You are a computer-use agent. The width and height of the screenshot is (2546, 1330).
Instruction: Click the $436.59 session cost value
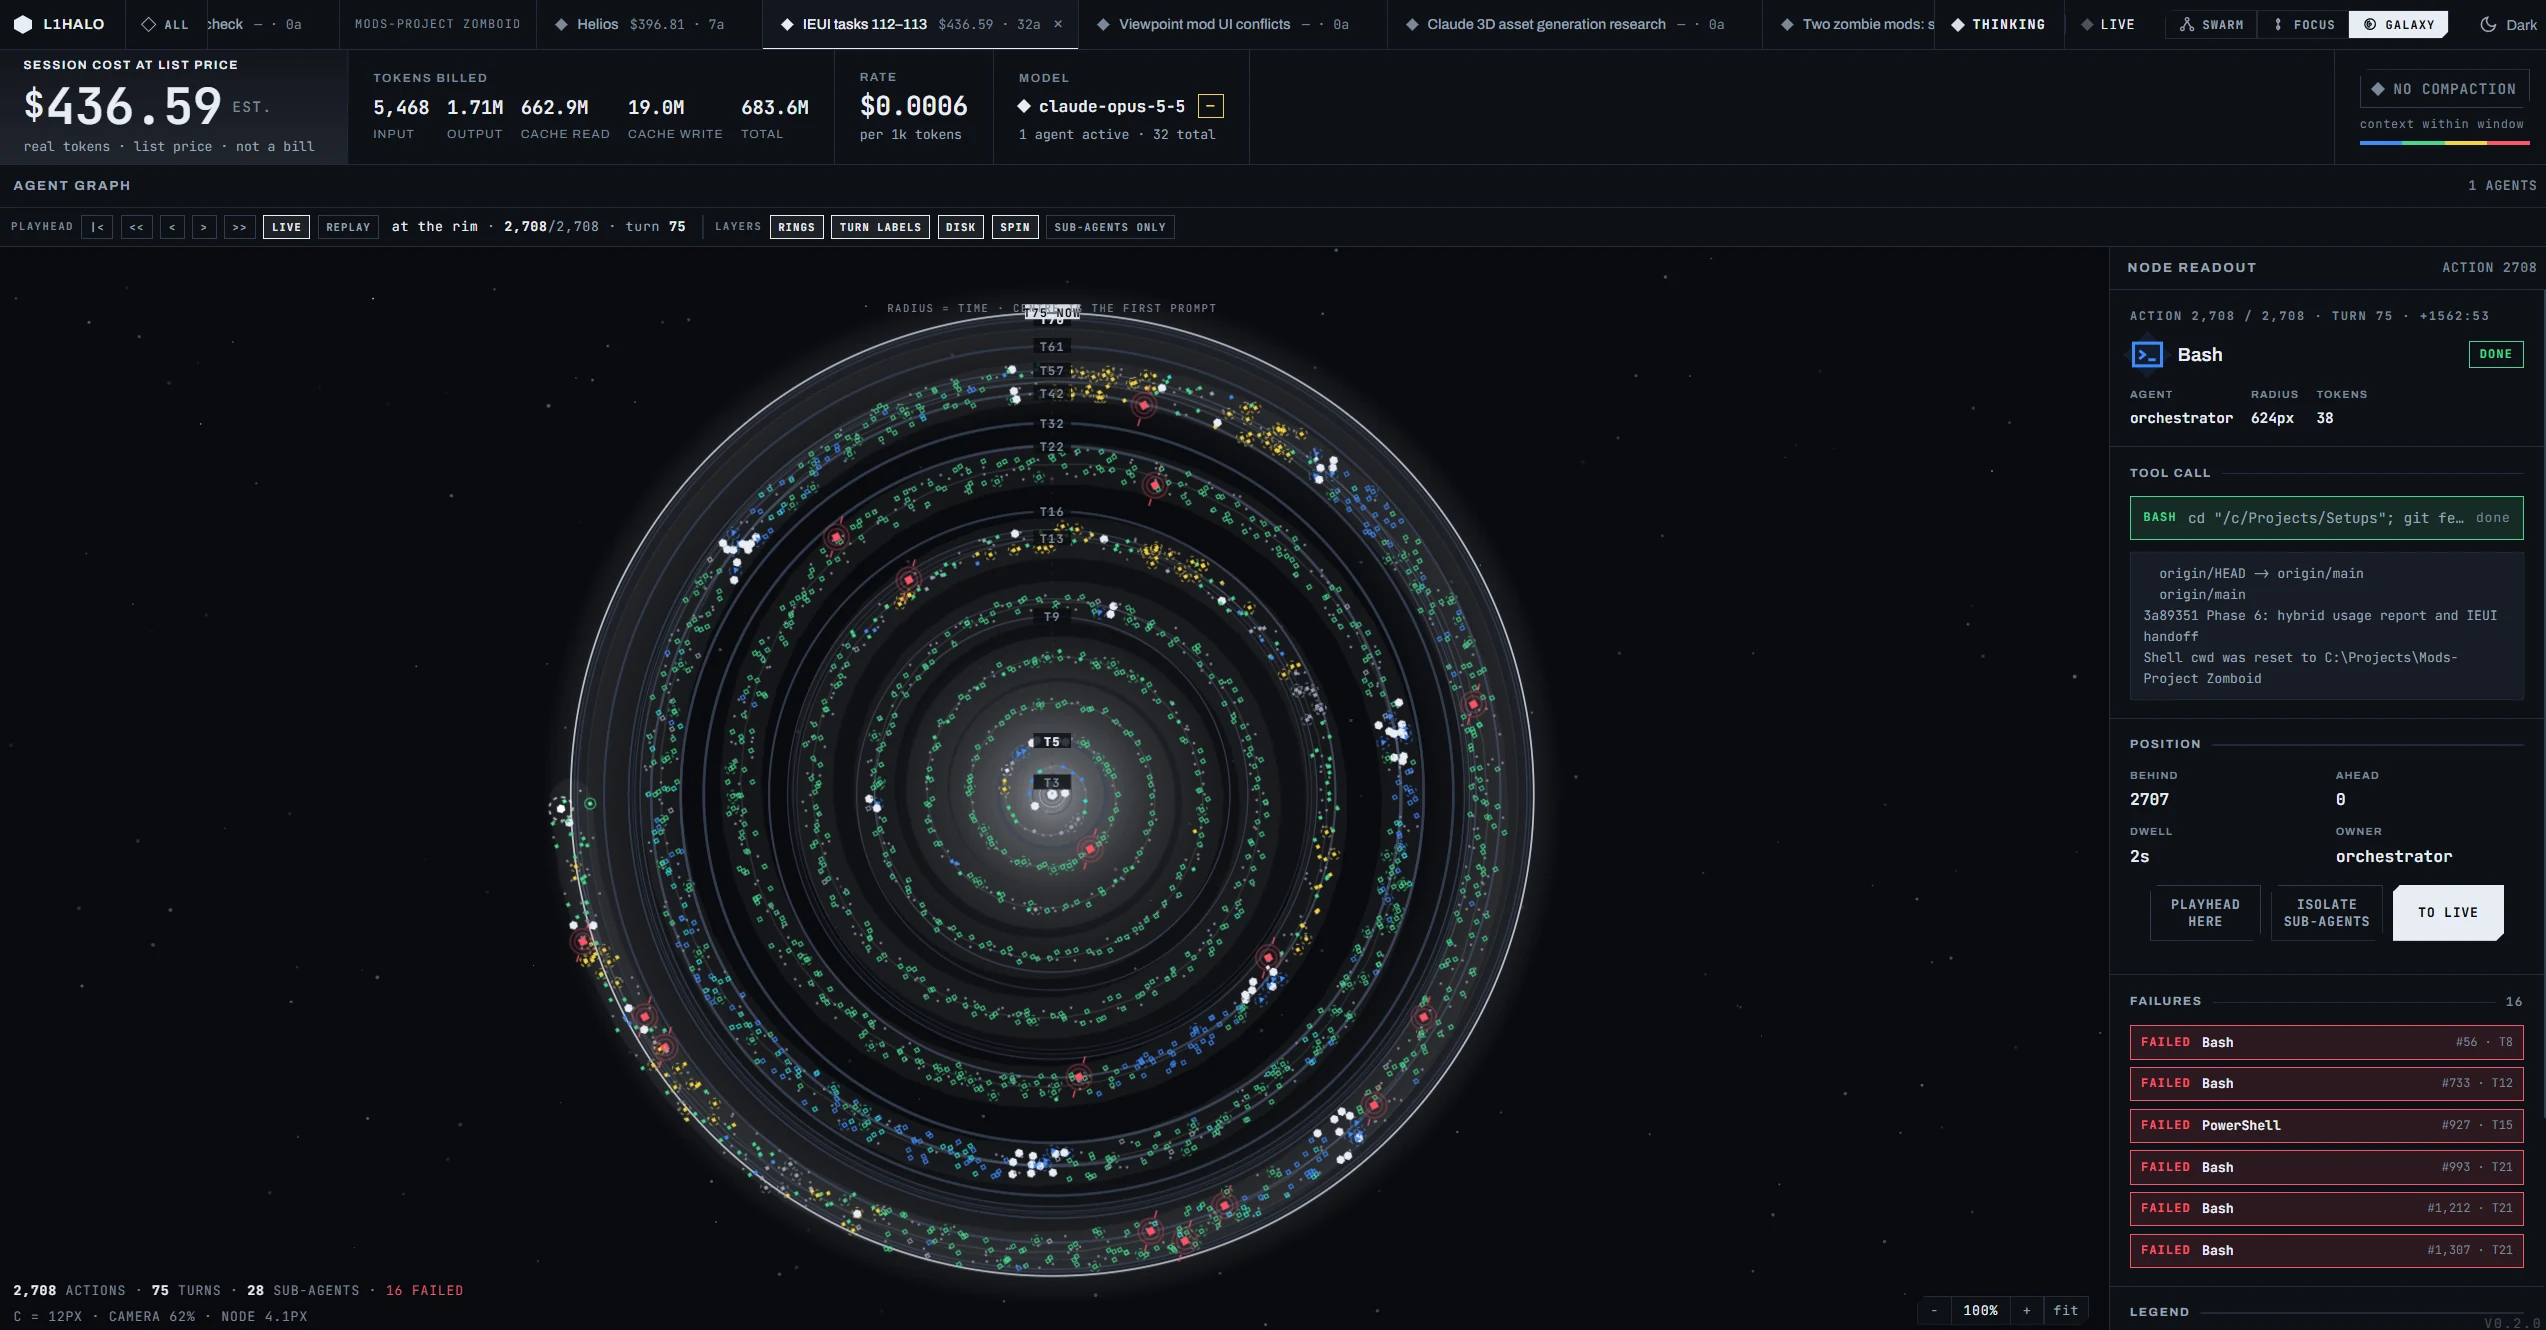(x=122, y=106)
